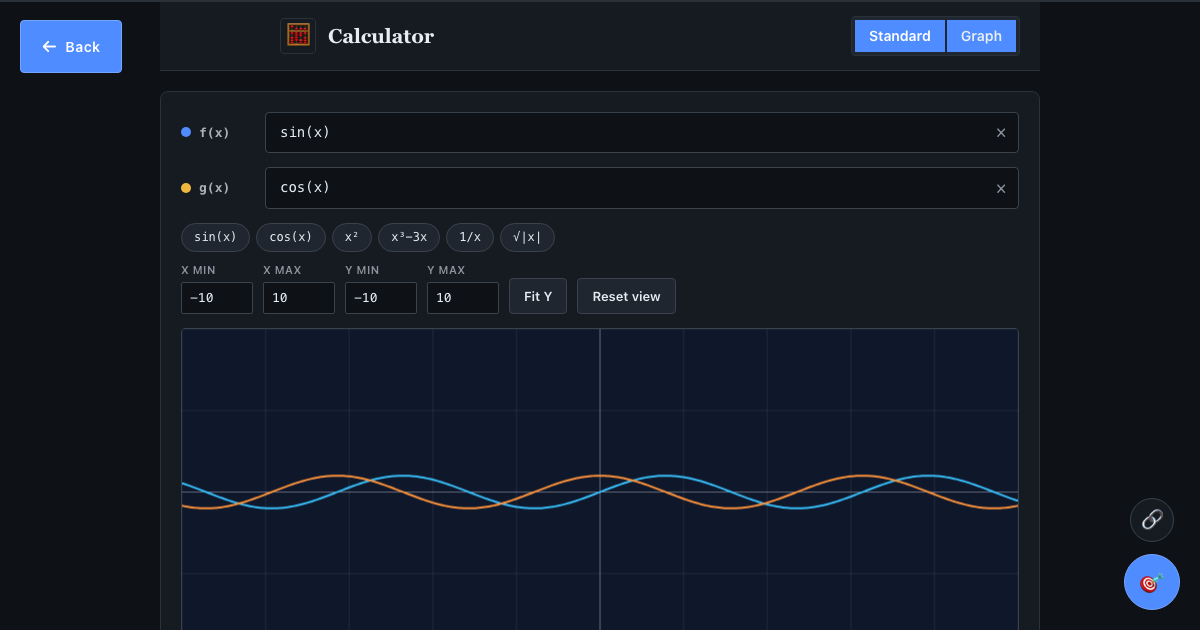
Task: Switch to the Graph tab
Action: [981, 36]
